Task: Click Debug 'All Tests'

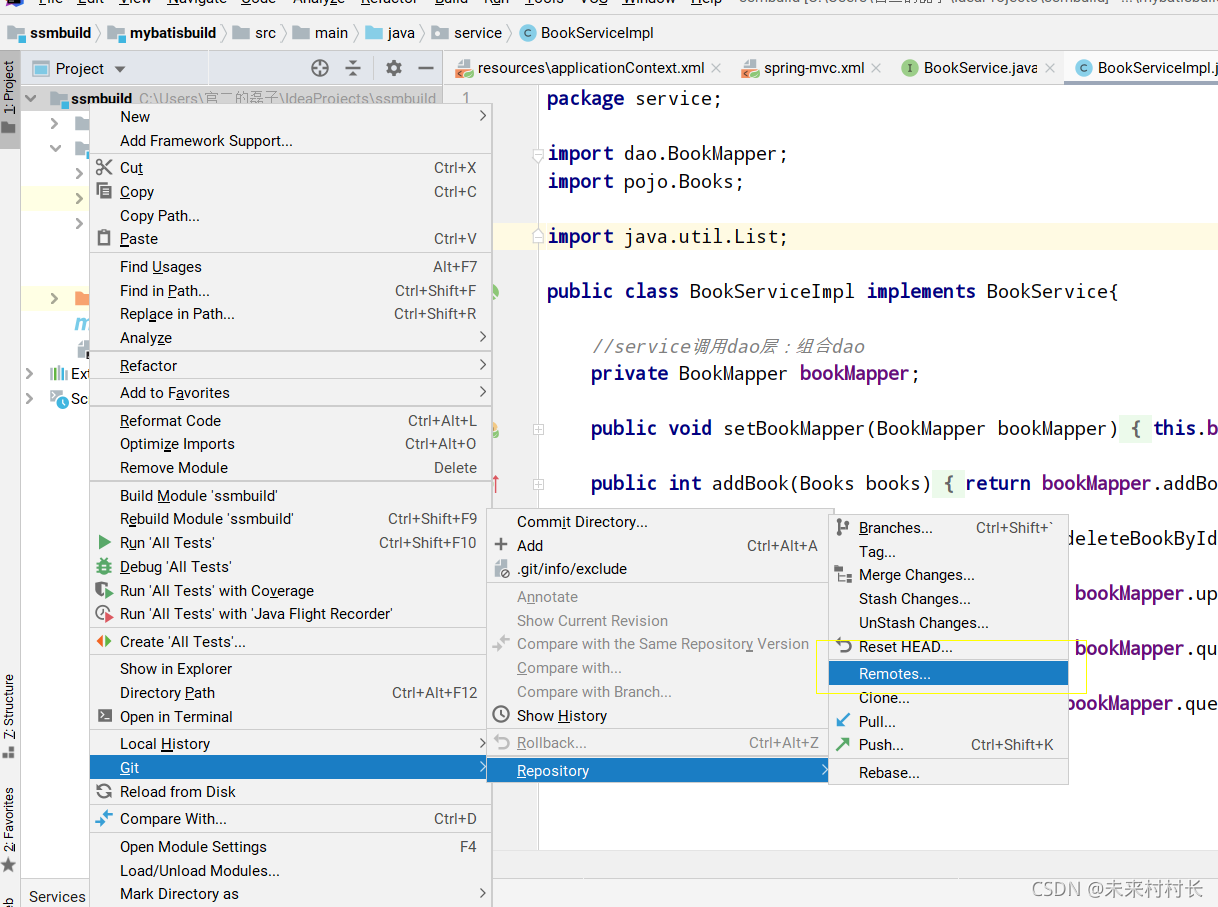Action: [x=291, y=567]
